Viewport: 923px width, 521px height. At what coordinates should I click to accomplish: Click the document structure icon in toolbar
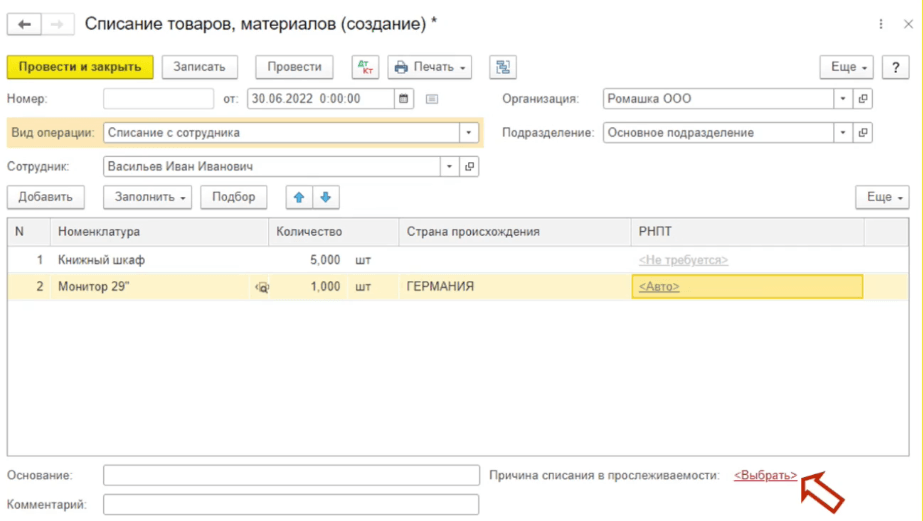[502, 67]
